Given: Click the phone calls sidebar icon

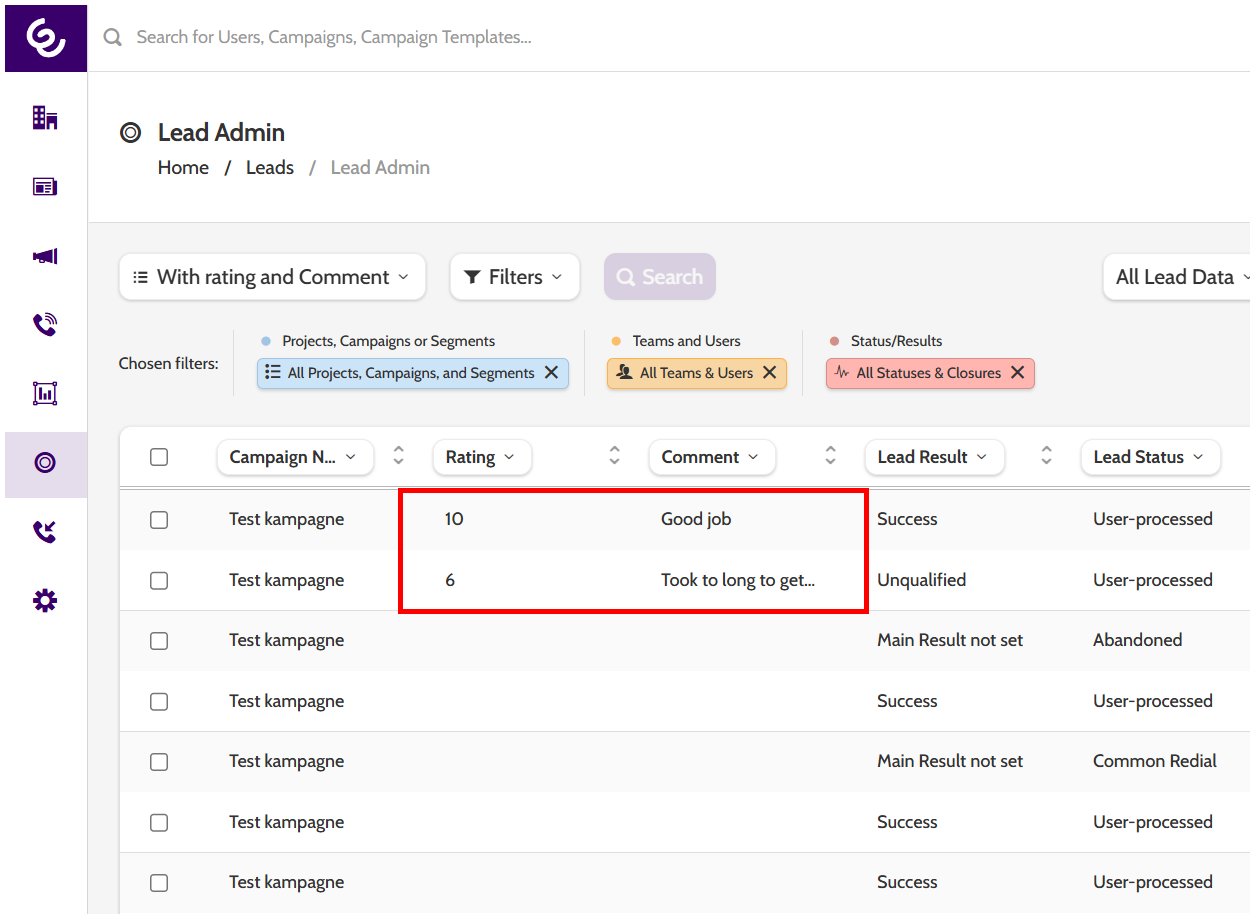Looking at the screenshot, I should [x=45, y=325].
